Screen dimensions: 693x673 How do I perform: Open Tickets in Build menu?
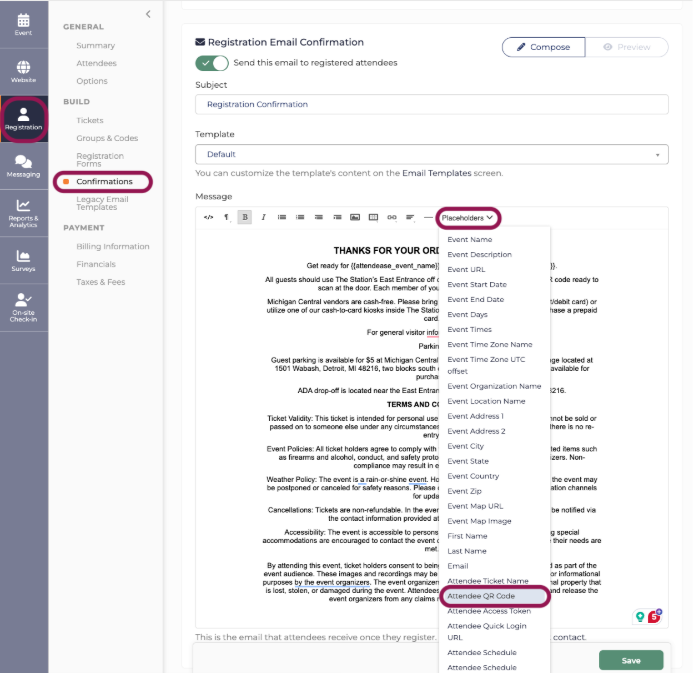[90, 120]
